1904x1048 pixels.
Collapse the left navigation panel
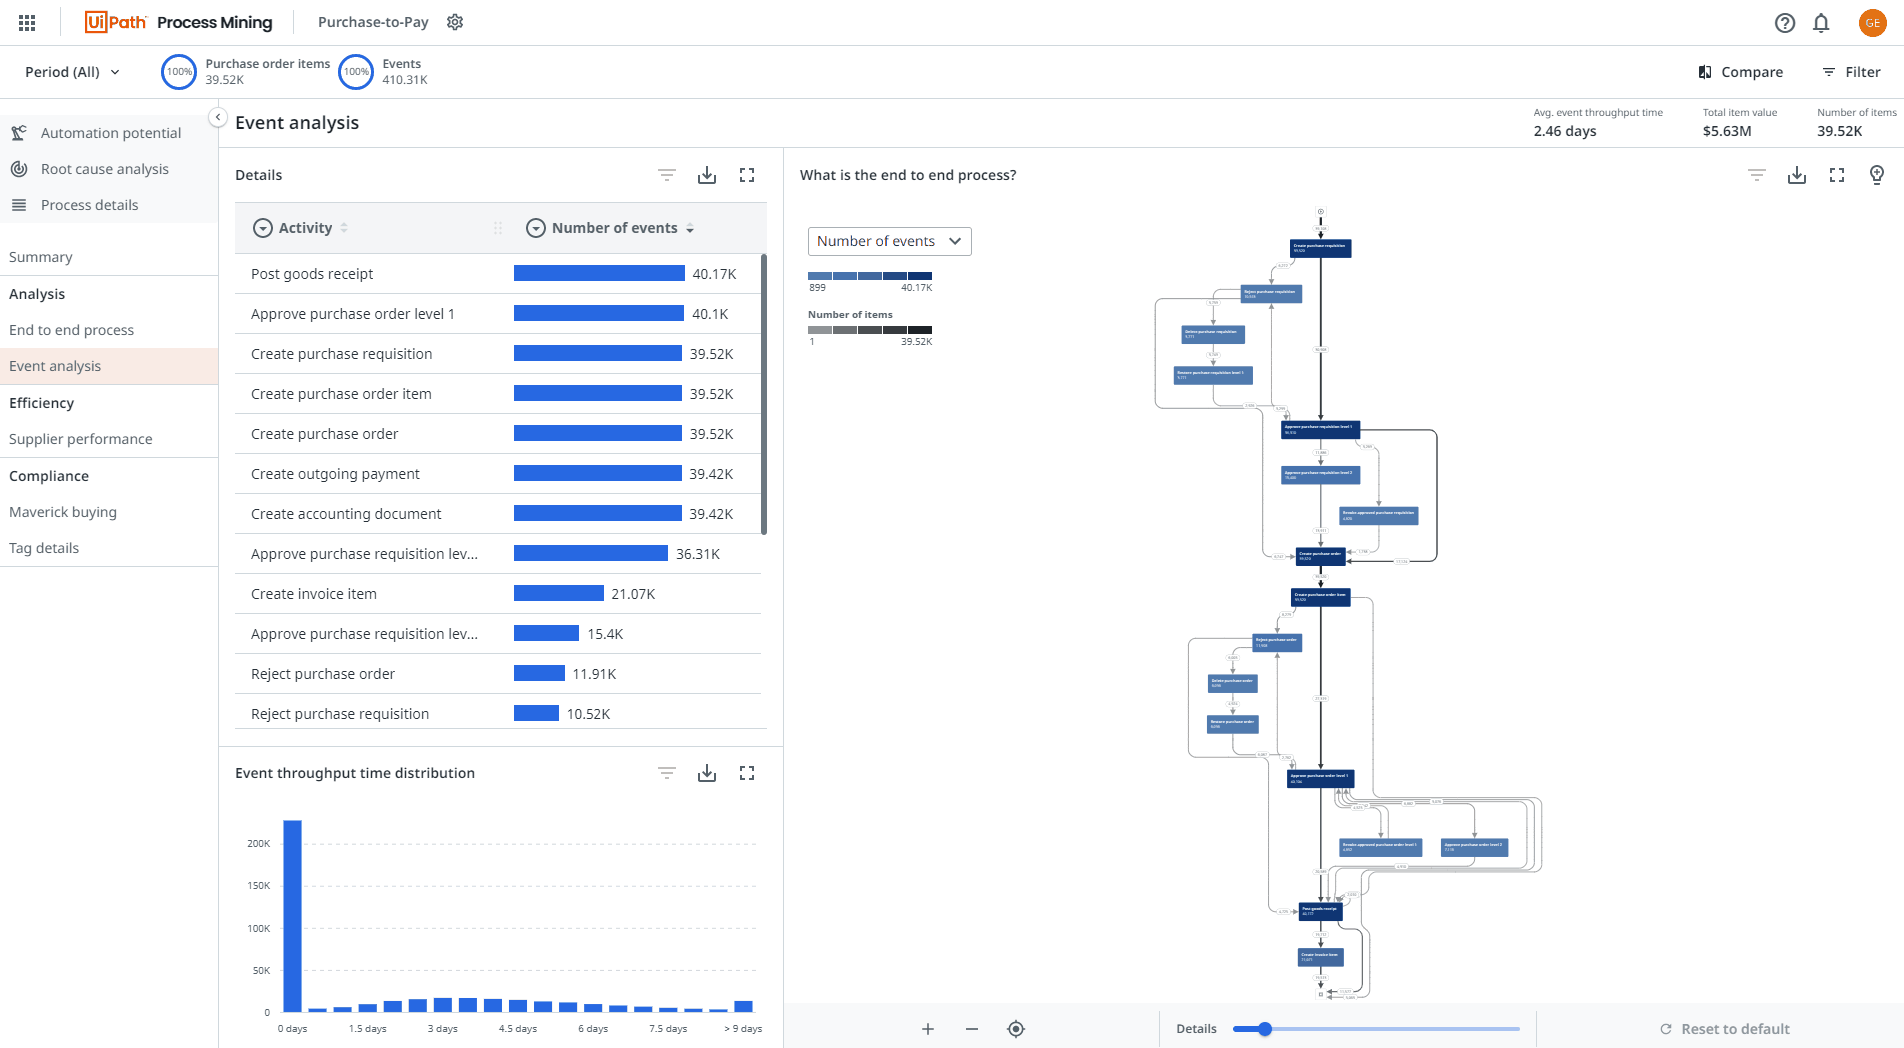coord(218,117)
